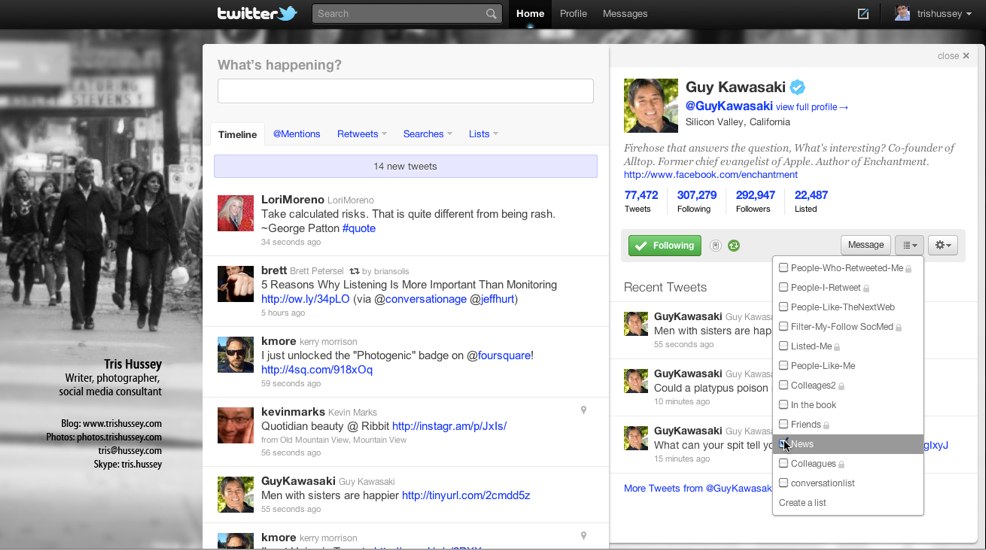Open the #quote hashtag link
The width and height of the screenshot is (986, 550).
[x=358, y=229]
